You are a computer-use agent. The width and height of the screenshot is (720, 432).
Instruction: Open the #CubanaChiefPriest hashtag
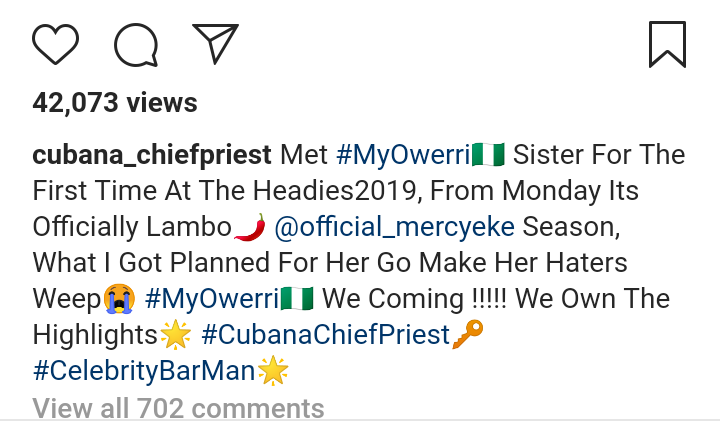coord(325,335)
